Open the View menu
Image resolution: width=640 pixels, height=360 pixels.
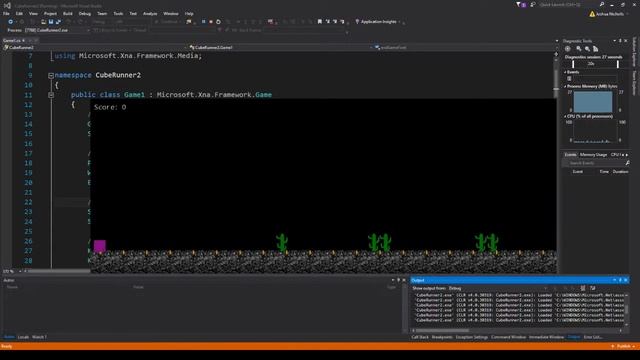[x=33, y=13]
